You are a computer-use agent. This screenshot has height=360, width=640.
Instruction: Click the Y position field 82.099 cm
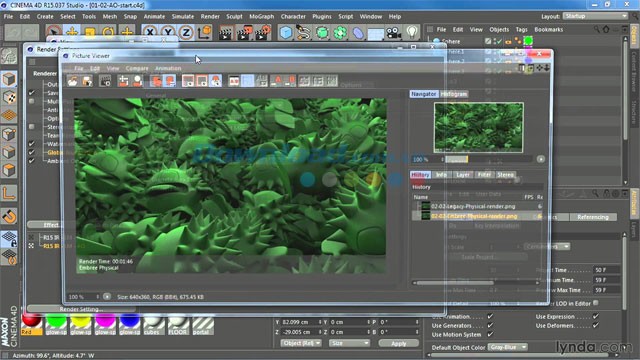[301, 322]
